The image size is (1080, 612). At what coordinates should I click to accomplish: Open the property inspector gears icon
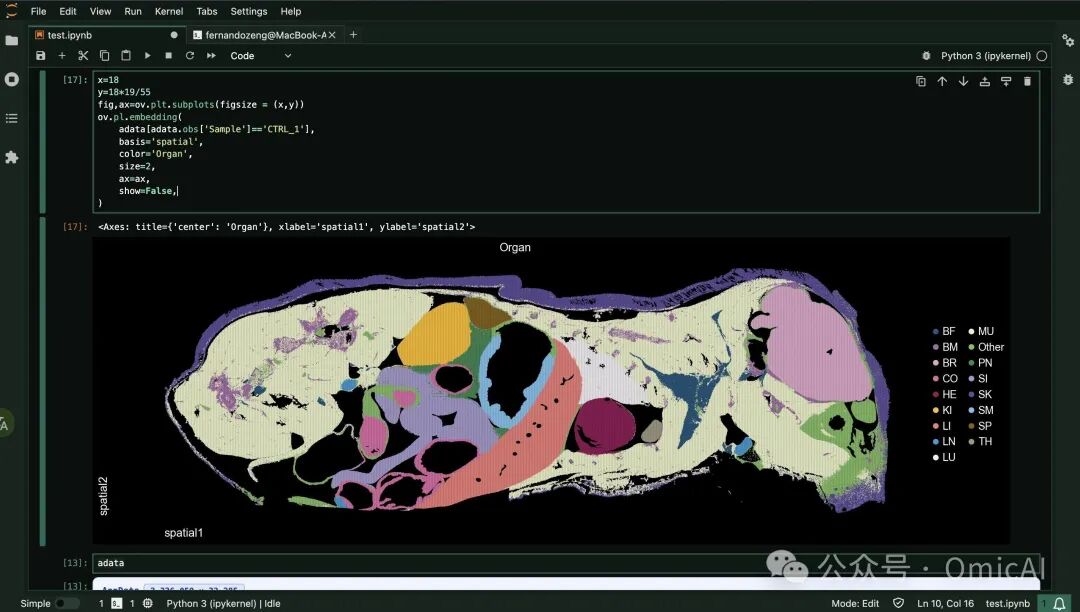point(1068,41)
